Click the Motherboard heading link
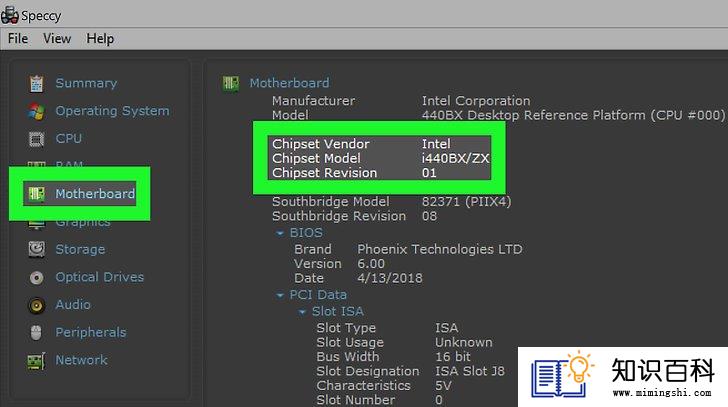The image size is (728, 407). [x=290, y=83]
